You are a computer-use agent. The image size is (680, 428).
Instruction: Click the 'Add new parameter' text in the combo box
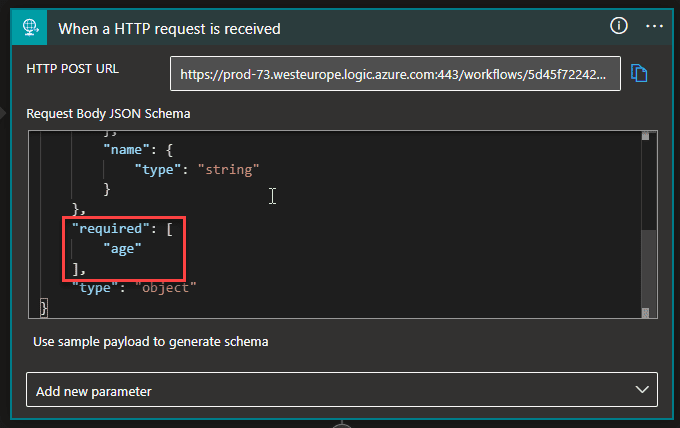tap(93, 391)
